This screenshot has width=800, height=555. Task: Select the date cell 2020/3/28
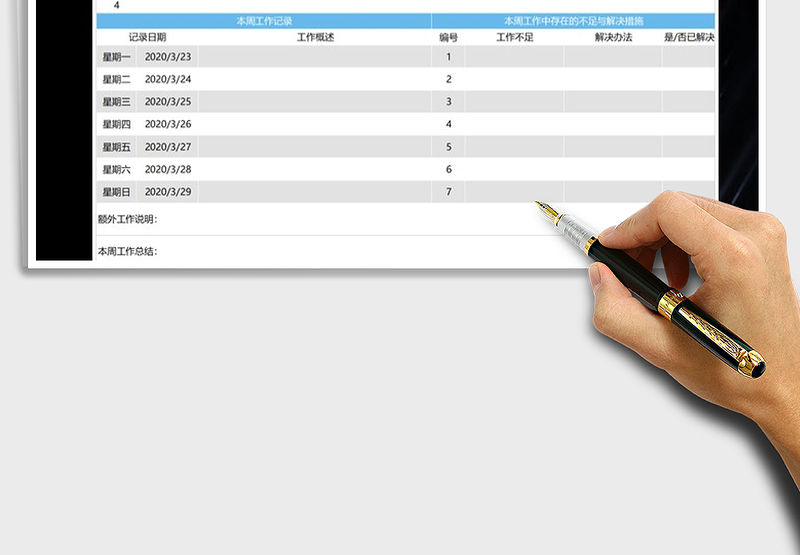click(168, 169)
